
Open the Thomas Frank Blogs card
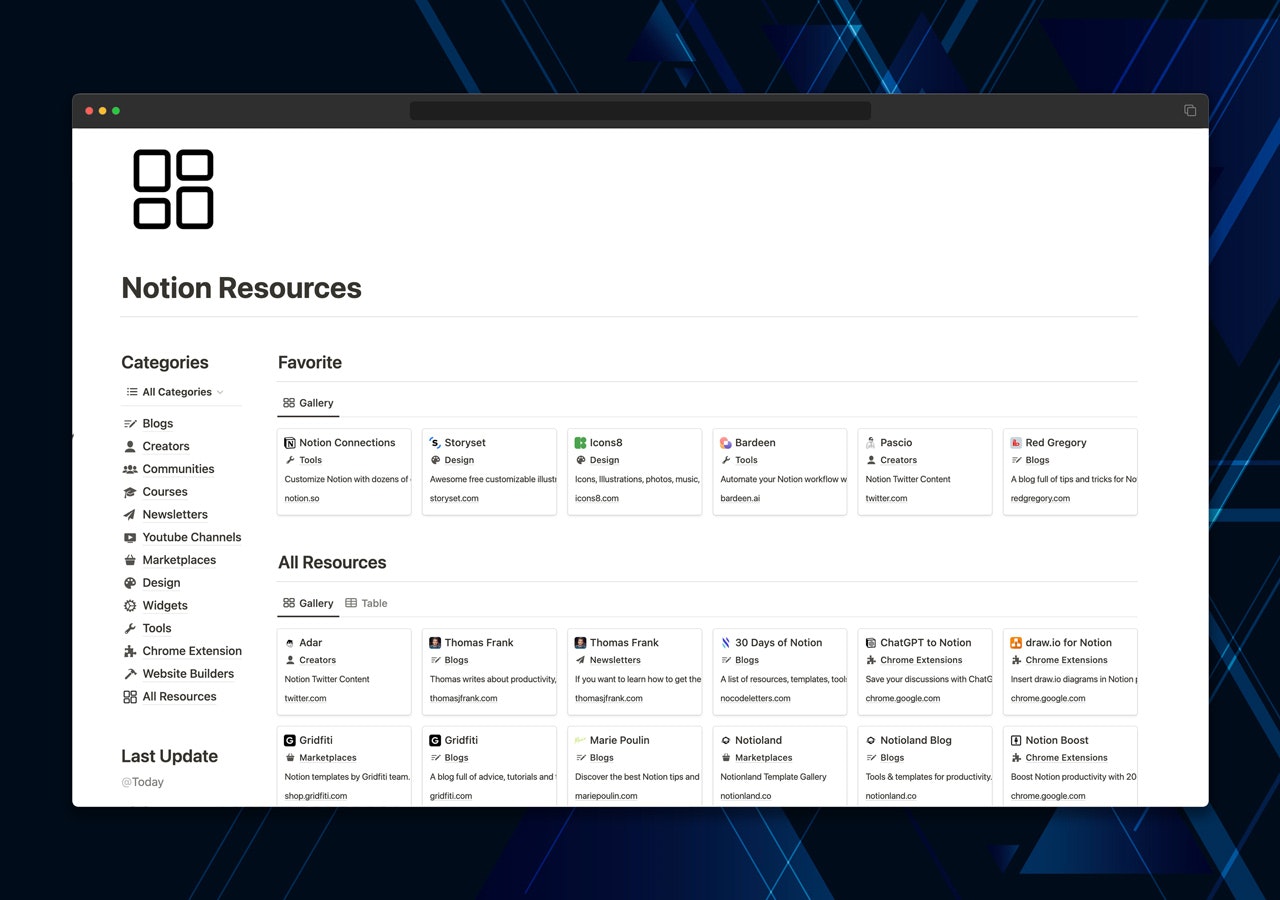click(x=489, y=671)
